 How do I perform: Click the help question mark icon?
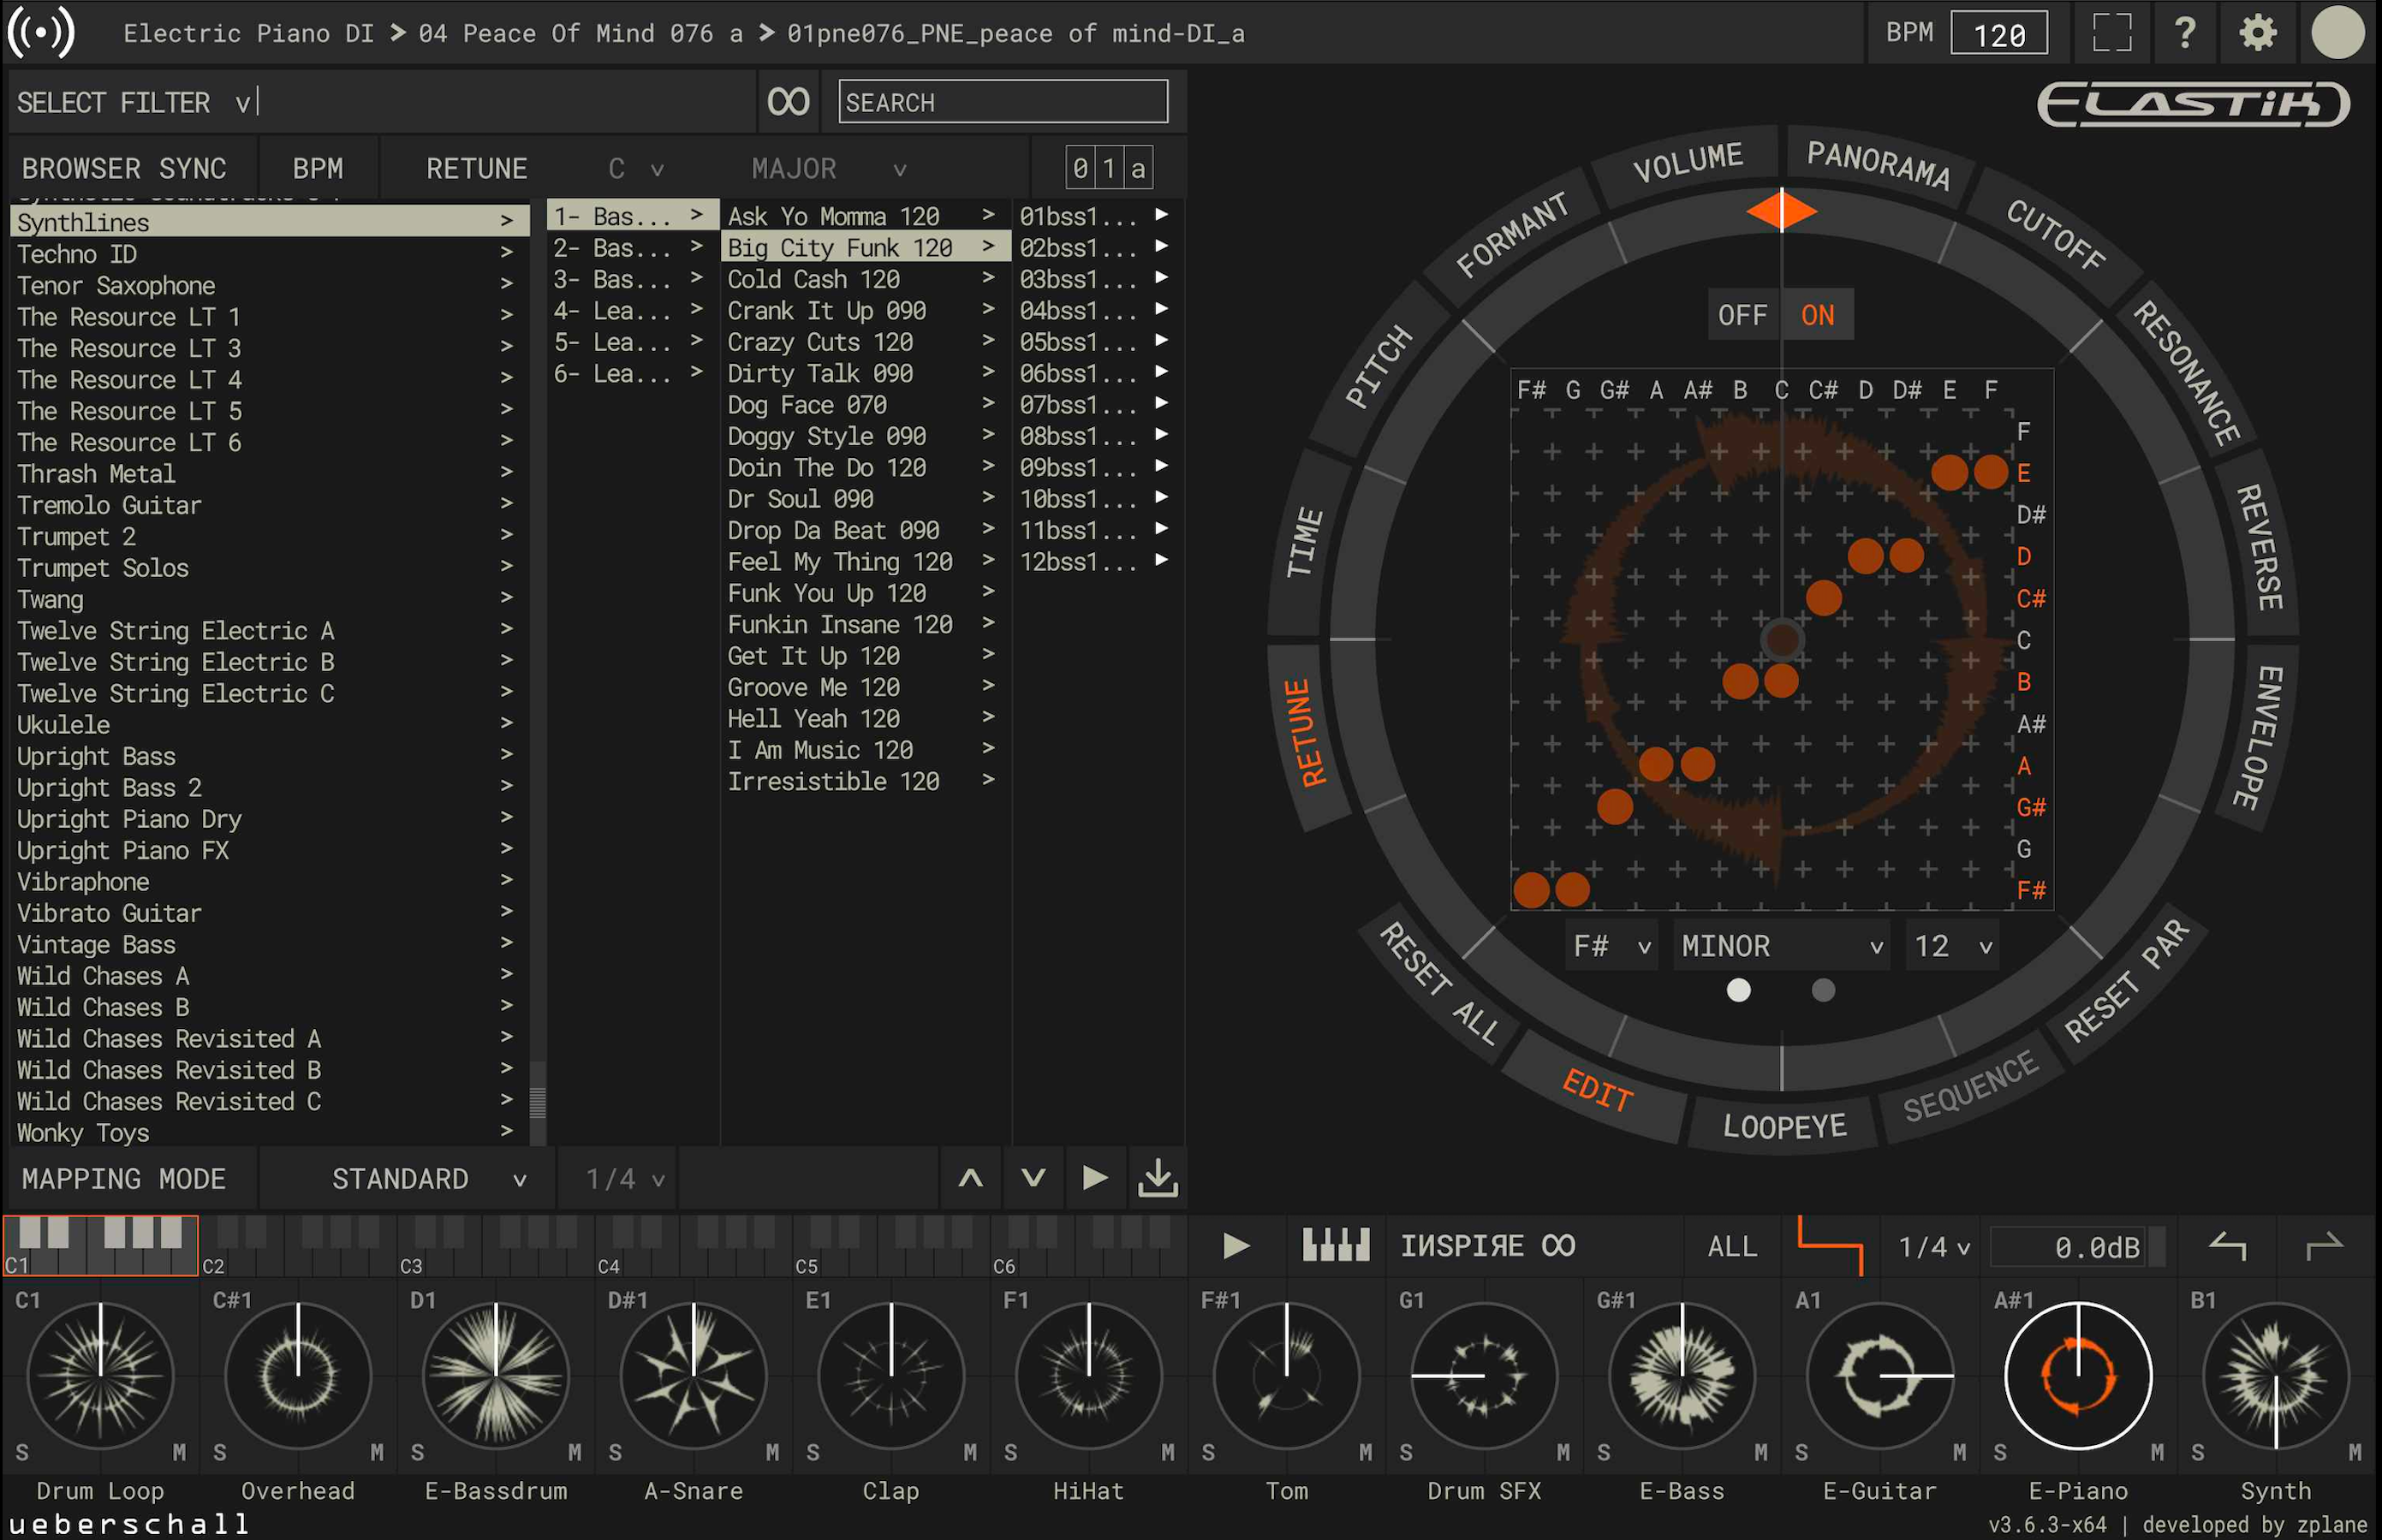tap(2185, 33)
